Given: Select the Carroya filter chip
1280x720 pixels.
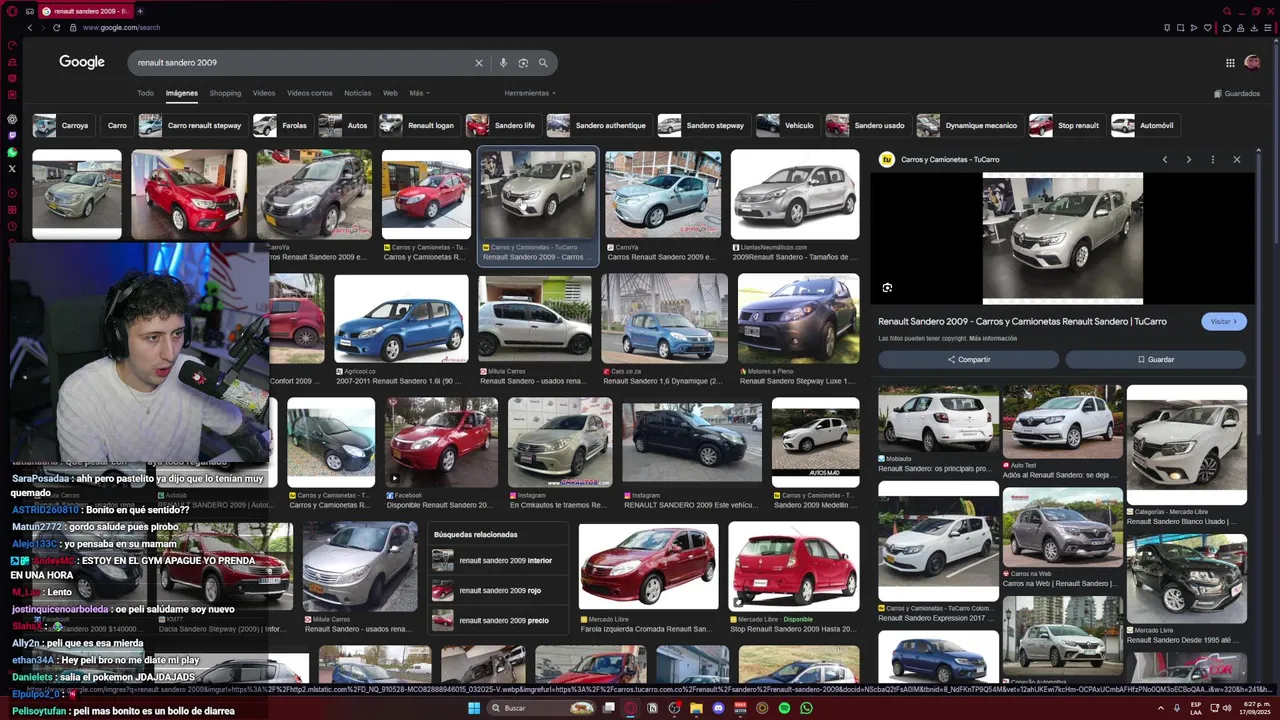Looking at the screenshot, I should [x=62, y=125].
